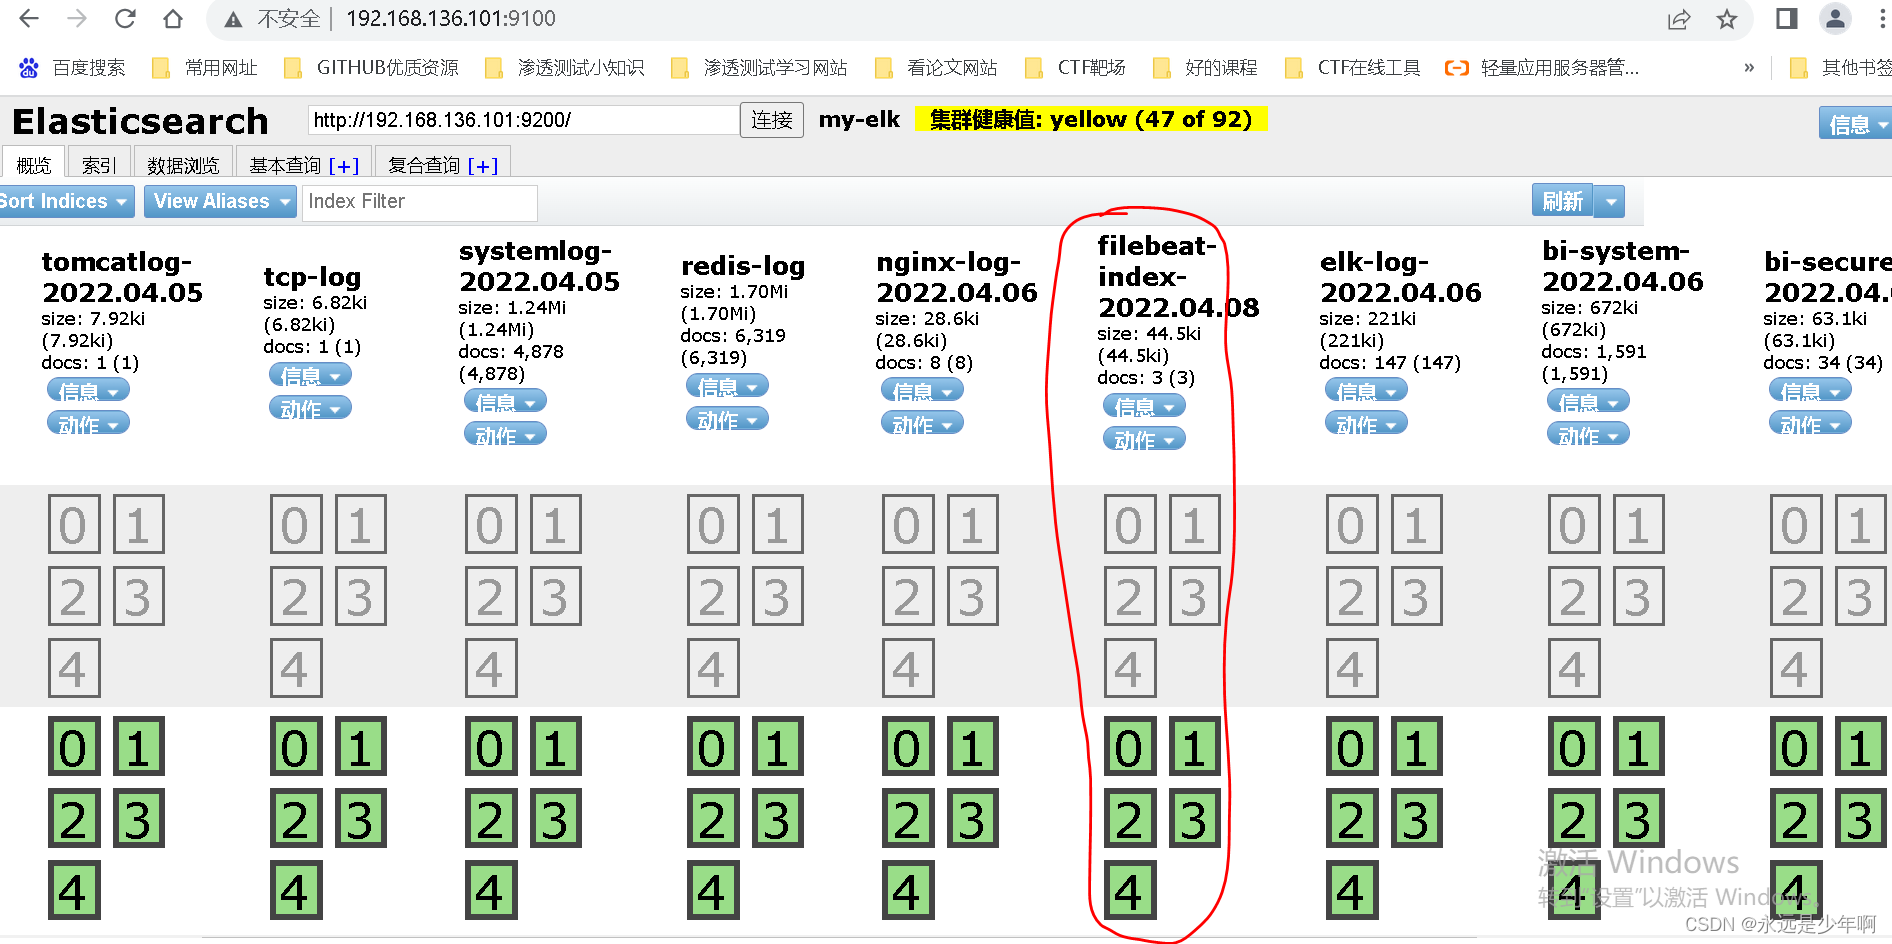Open the refresh interval dropdown arrow
The image size is (1892, 944).
click(1609, 201)
